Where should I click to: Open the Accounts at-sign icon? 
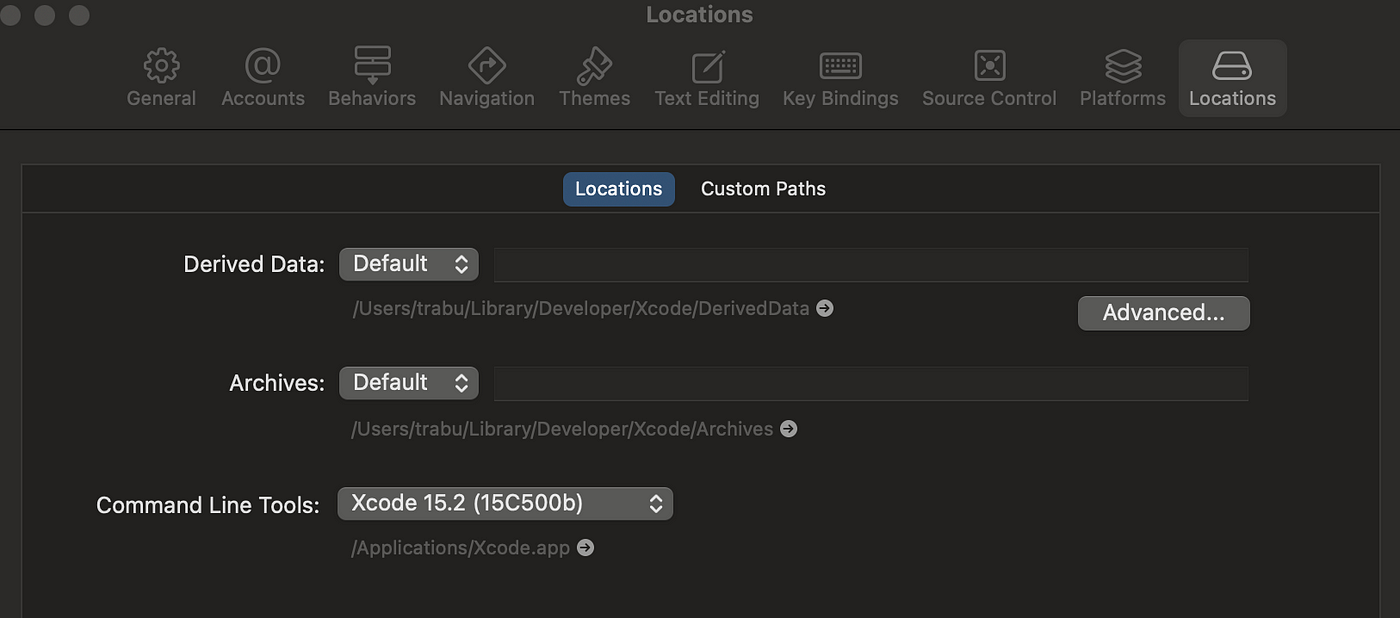coord(262,66)
